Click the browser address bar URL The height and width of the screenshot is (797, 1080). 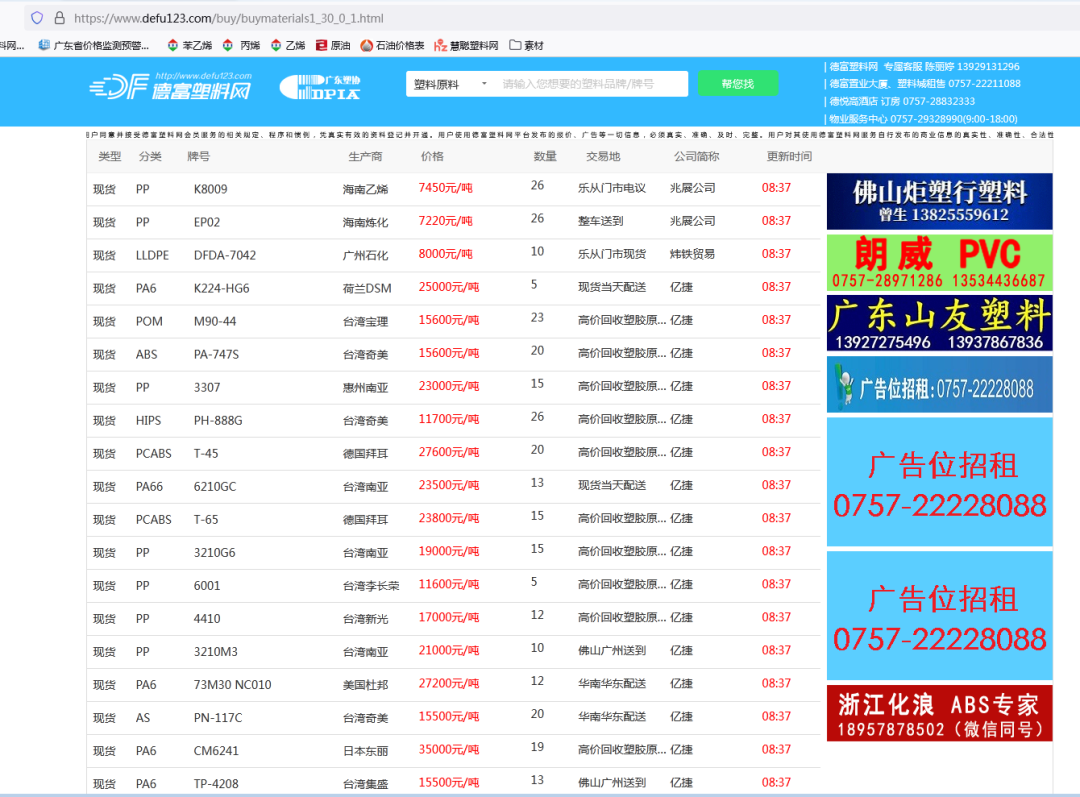tap(229, 19)
